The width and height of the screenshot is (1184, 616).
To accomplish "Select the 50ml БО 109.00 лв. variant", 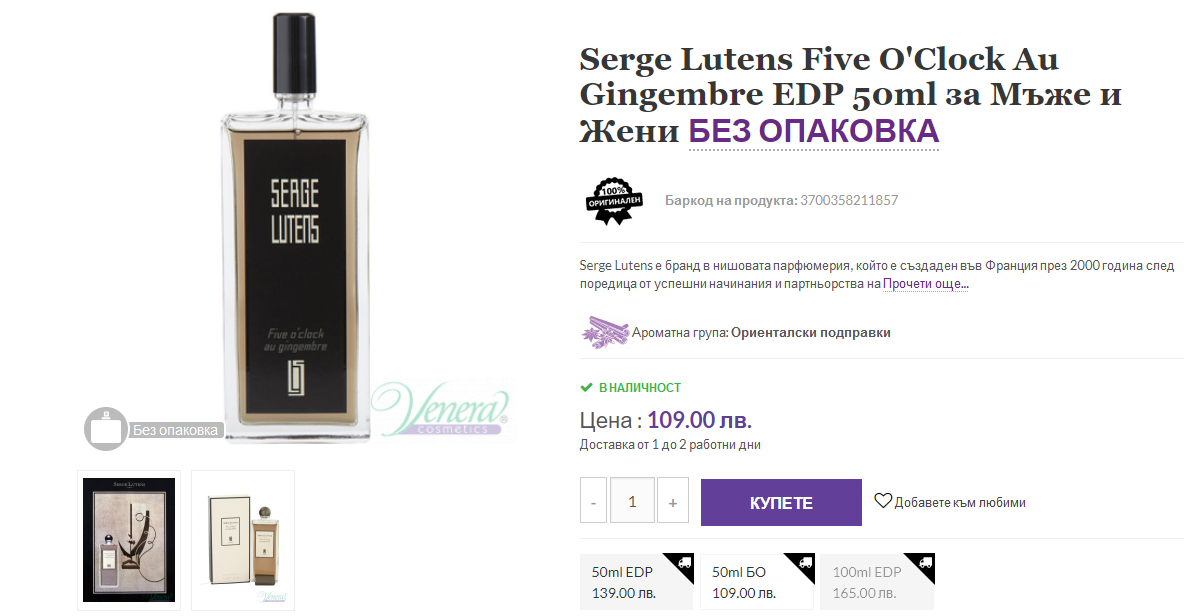I will click(x=757, y=582).
